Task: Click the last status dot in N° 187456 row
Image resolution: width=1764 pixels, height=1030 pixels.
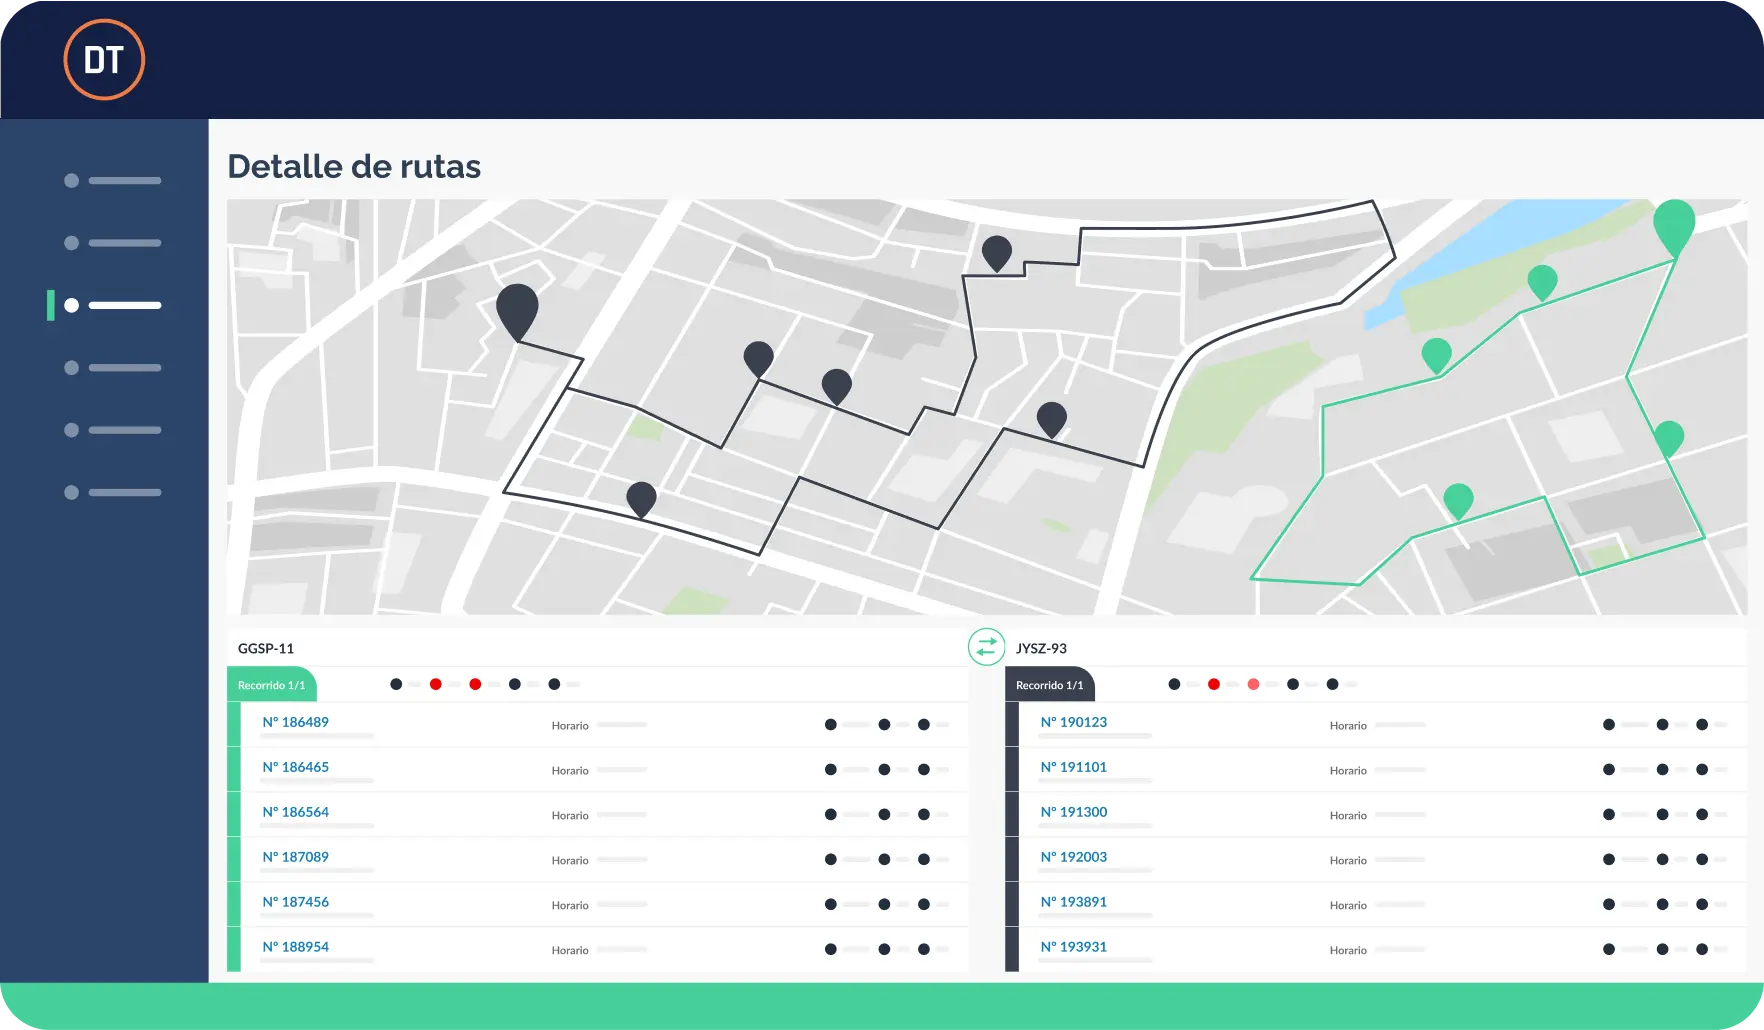Action: click(x=924, y=905)
